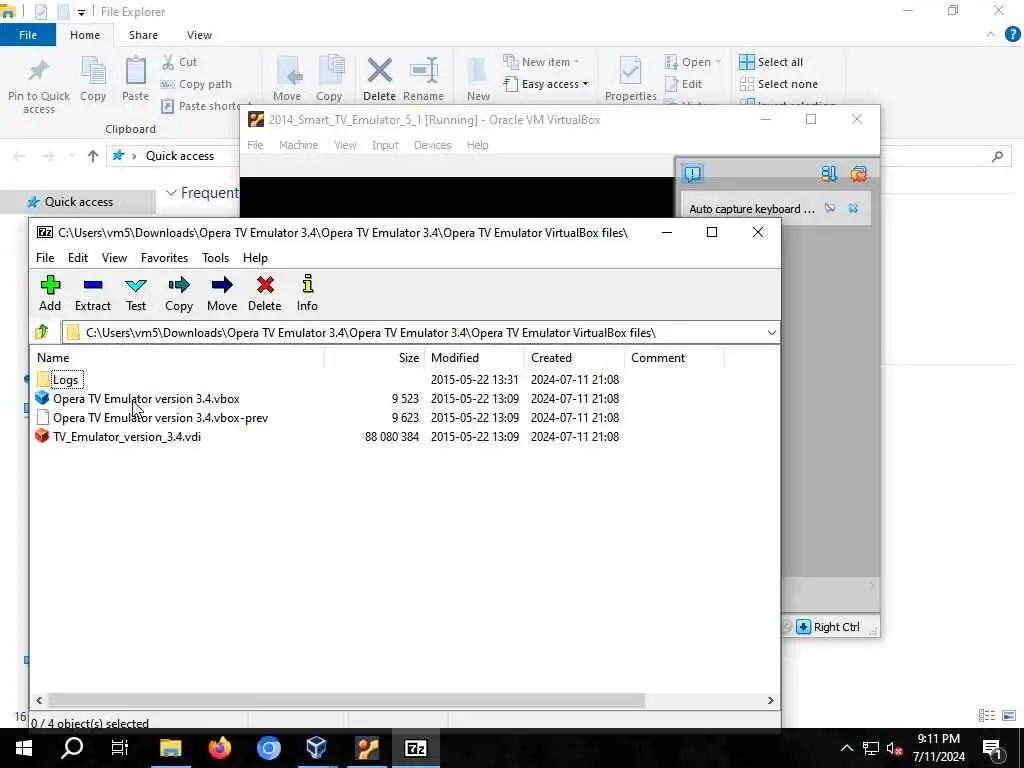This screenshot has width=1024, height=768.
Task: Open VirtualBox Devices menu
Action: [x=432, y=145]
